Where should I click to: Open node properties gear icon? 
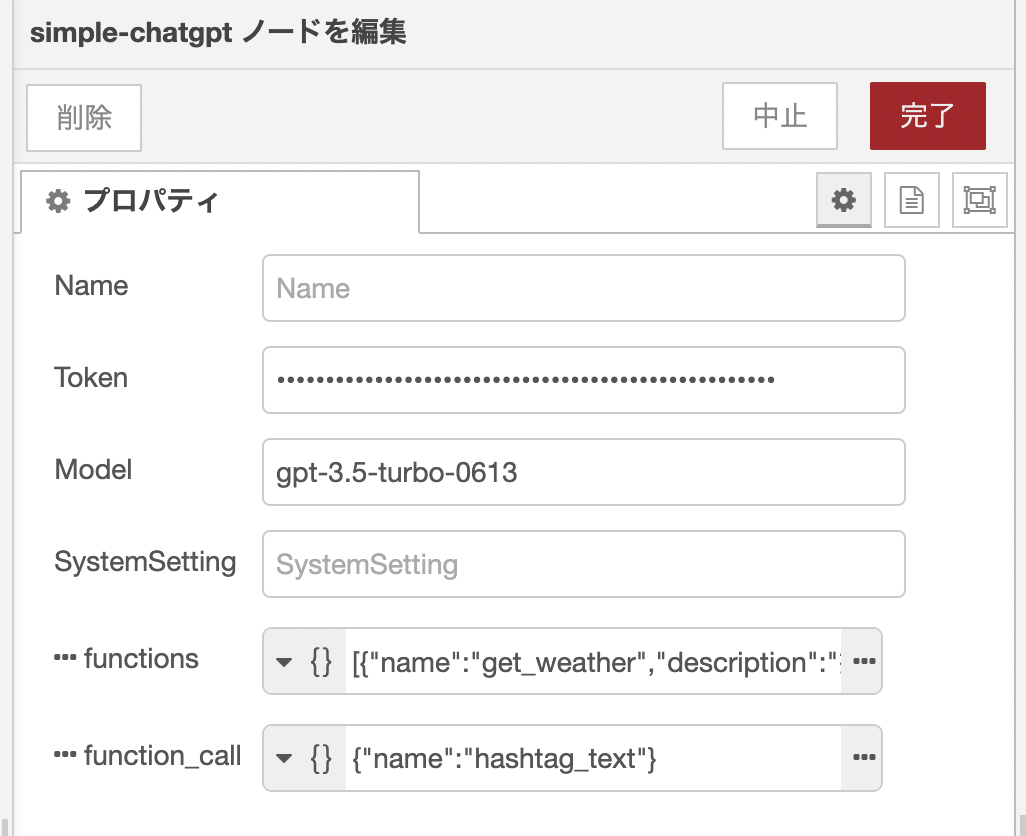click(844, 200)
